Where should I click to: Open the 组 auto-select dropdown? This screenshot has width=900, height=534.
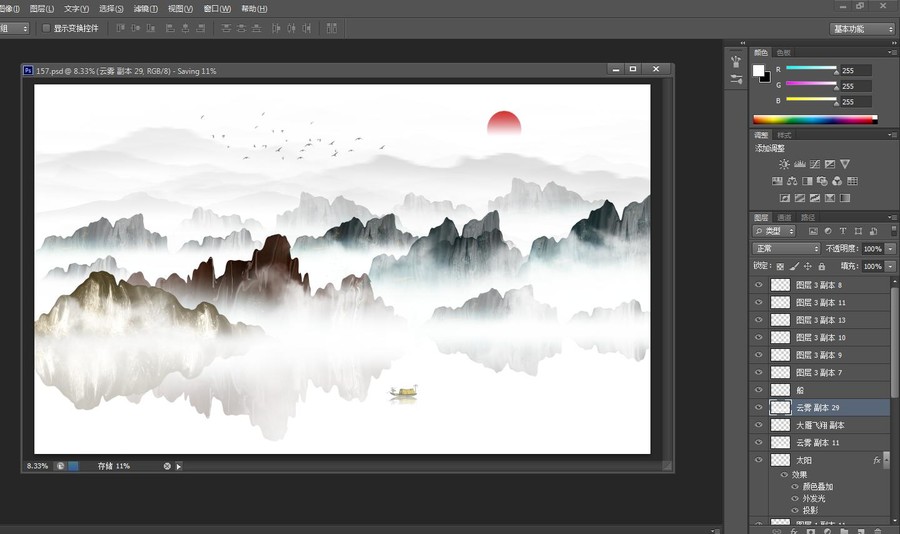pos(14,28)
